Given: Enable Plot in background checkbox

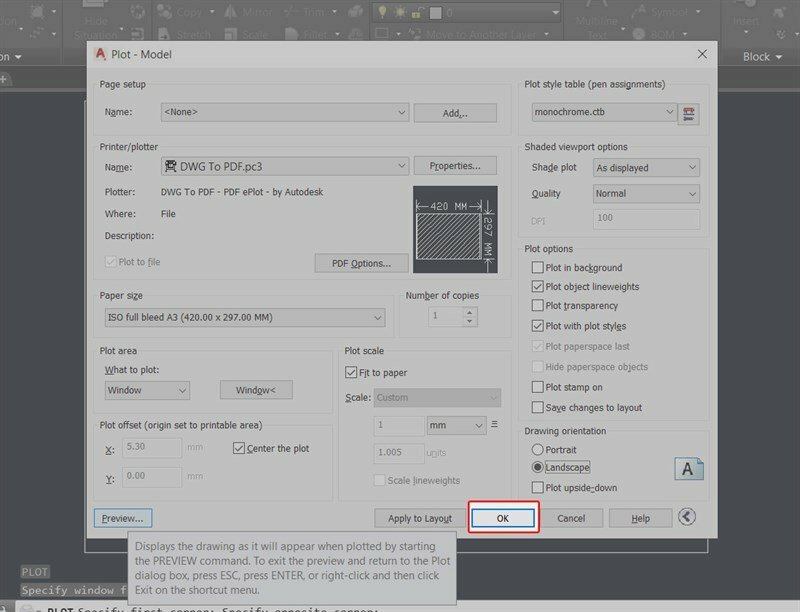Looking at the screenshot, I should [x=538, y=268].
